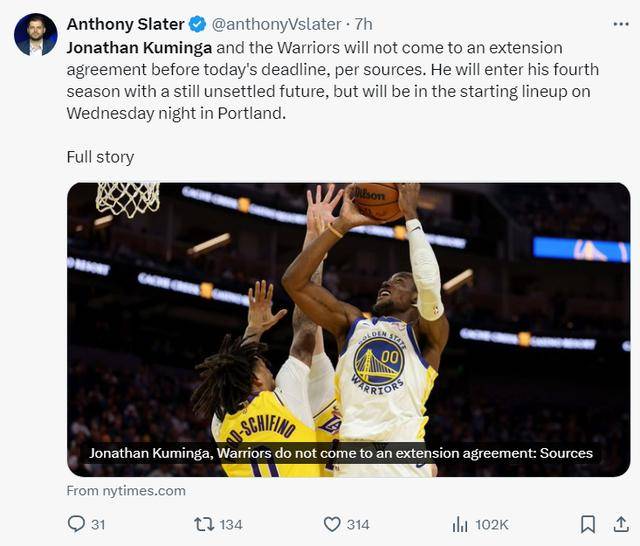Open view analytics bar chart icon

(x=460, y=524)
